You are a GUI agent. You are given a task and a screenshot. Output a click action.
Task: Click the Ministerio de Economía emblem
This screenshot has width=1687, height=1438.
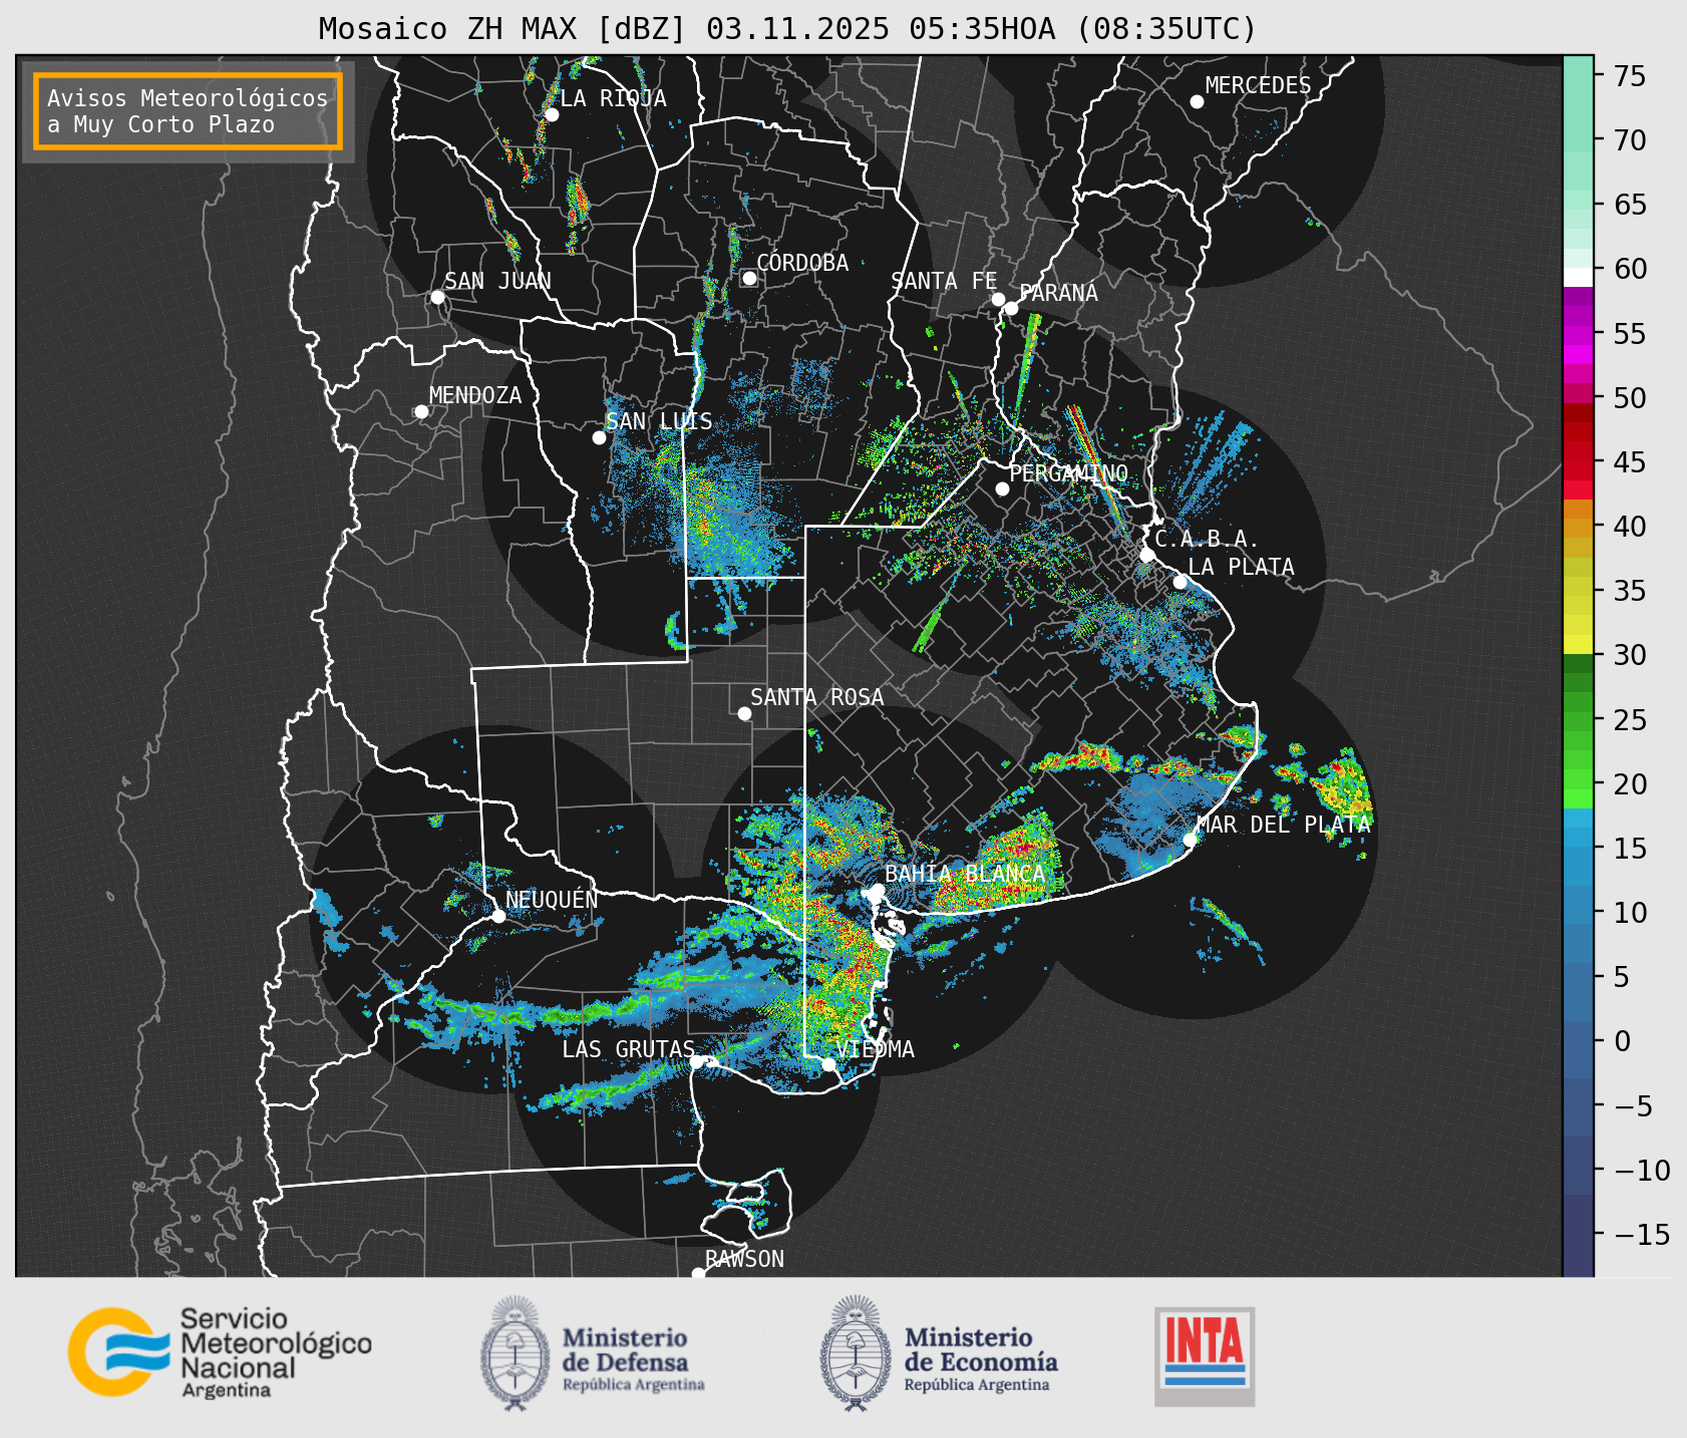click(855, 1353)
